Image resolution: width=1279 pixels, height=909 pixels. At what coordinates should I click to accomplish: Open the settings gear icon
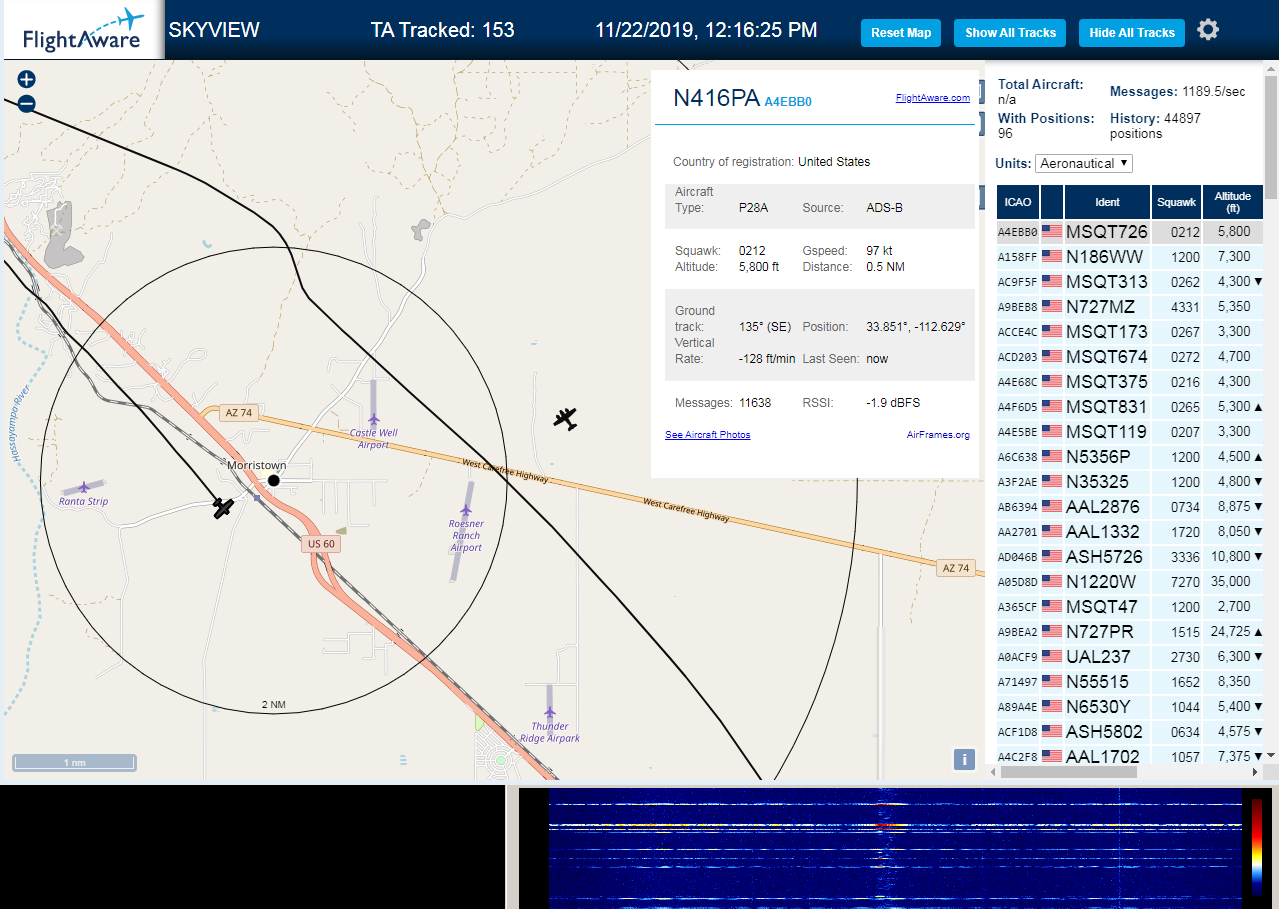(1208, 30)
